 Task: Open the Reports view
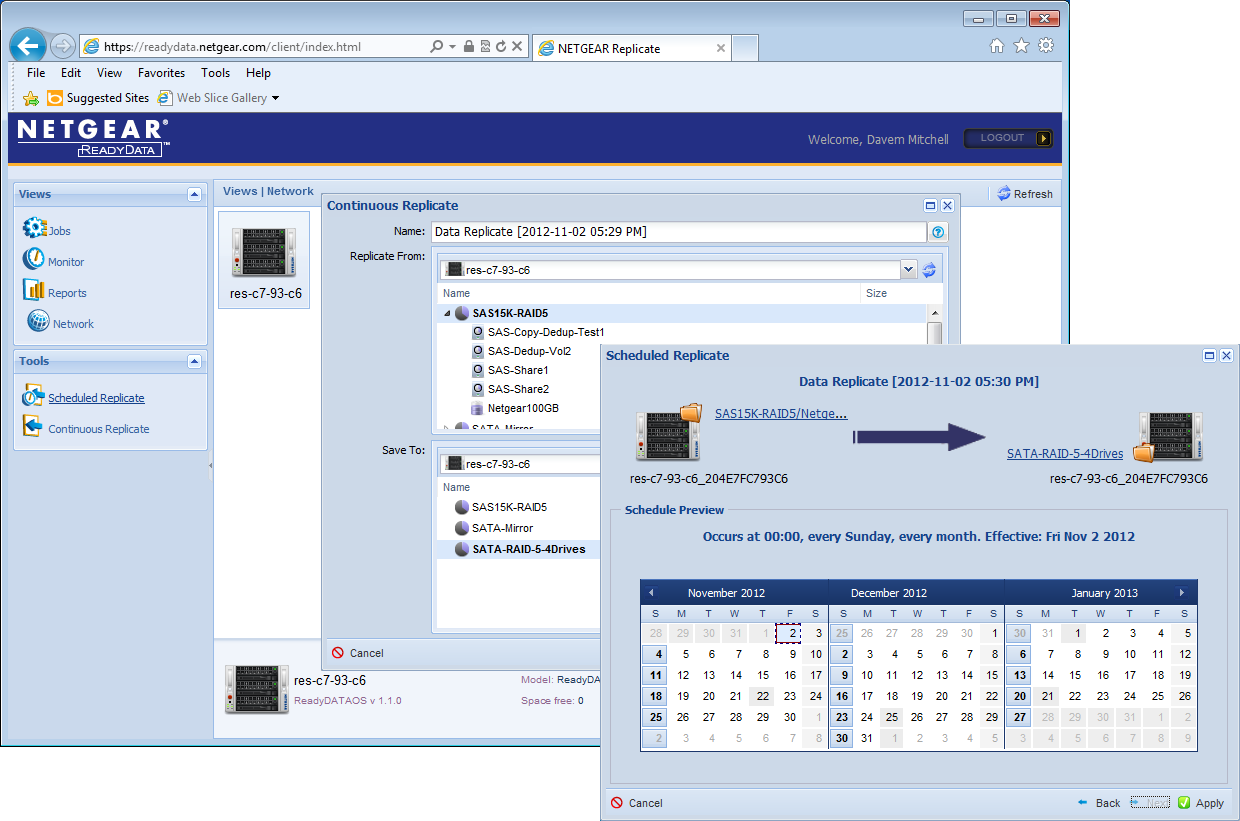54,291
